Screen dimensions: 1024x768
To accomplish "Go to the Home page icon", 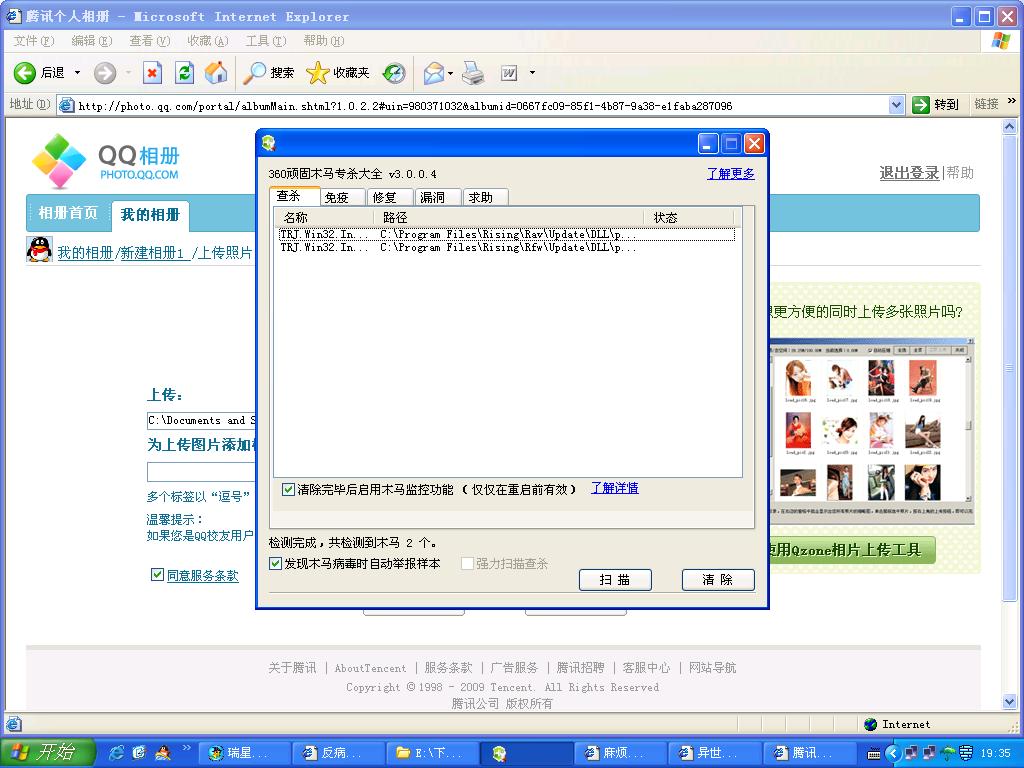I will 216,72.
